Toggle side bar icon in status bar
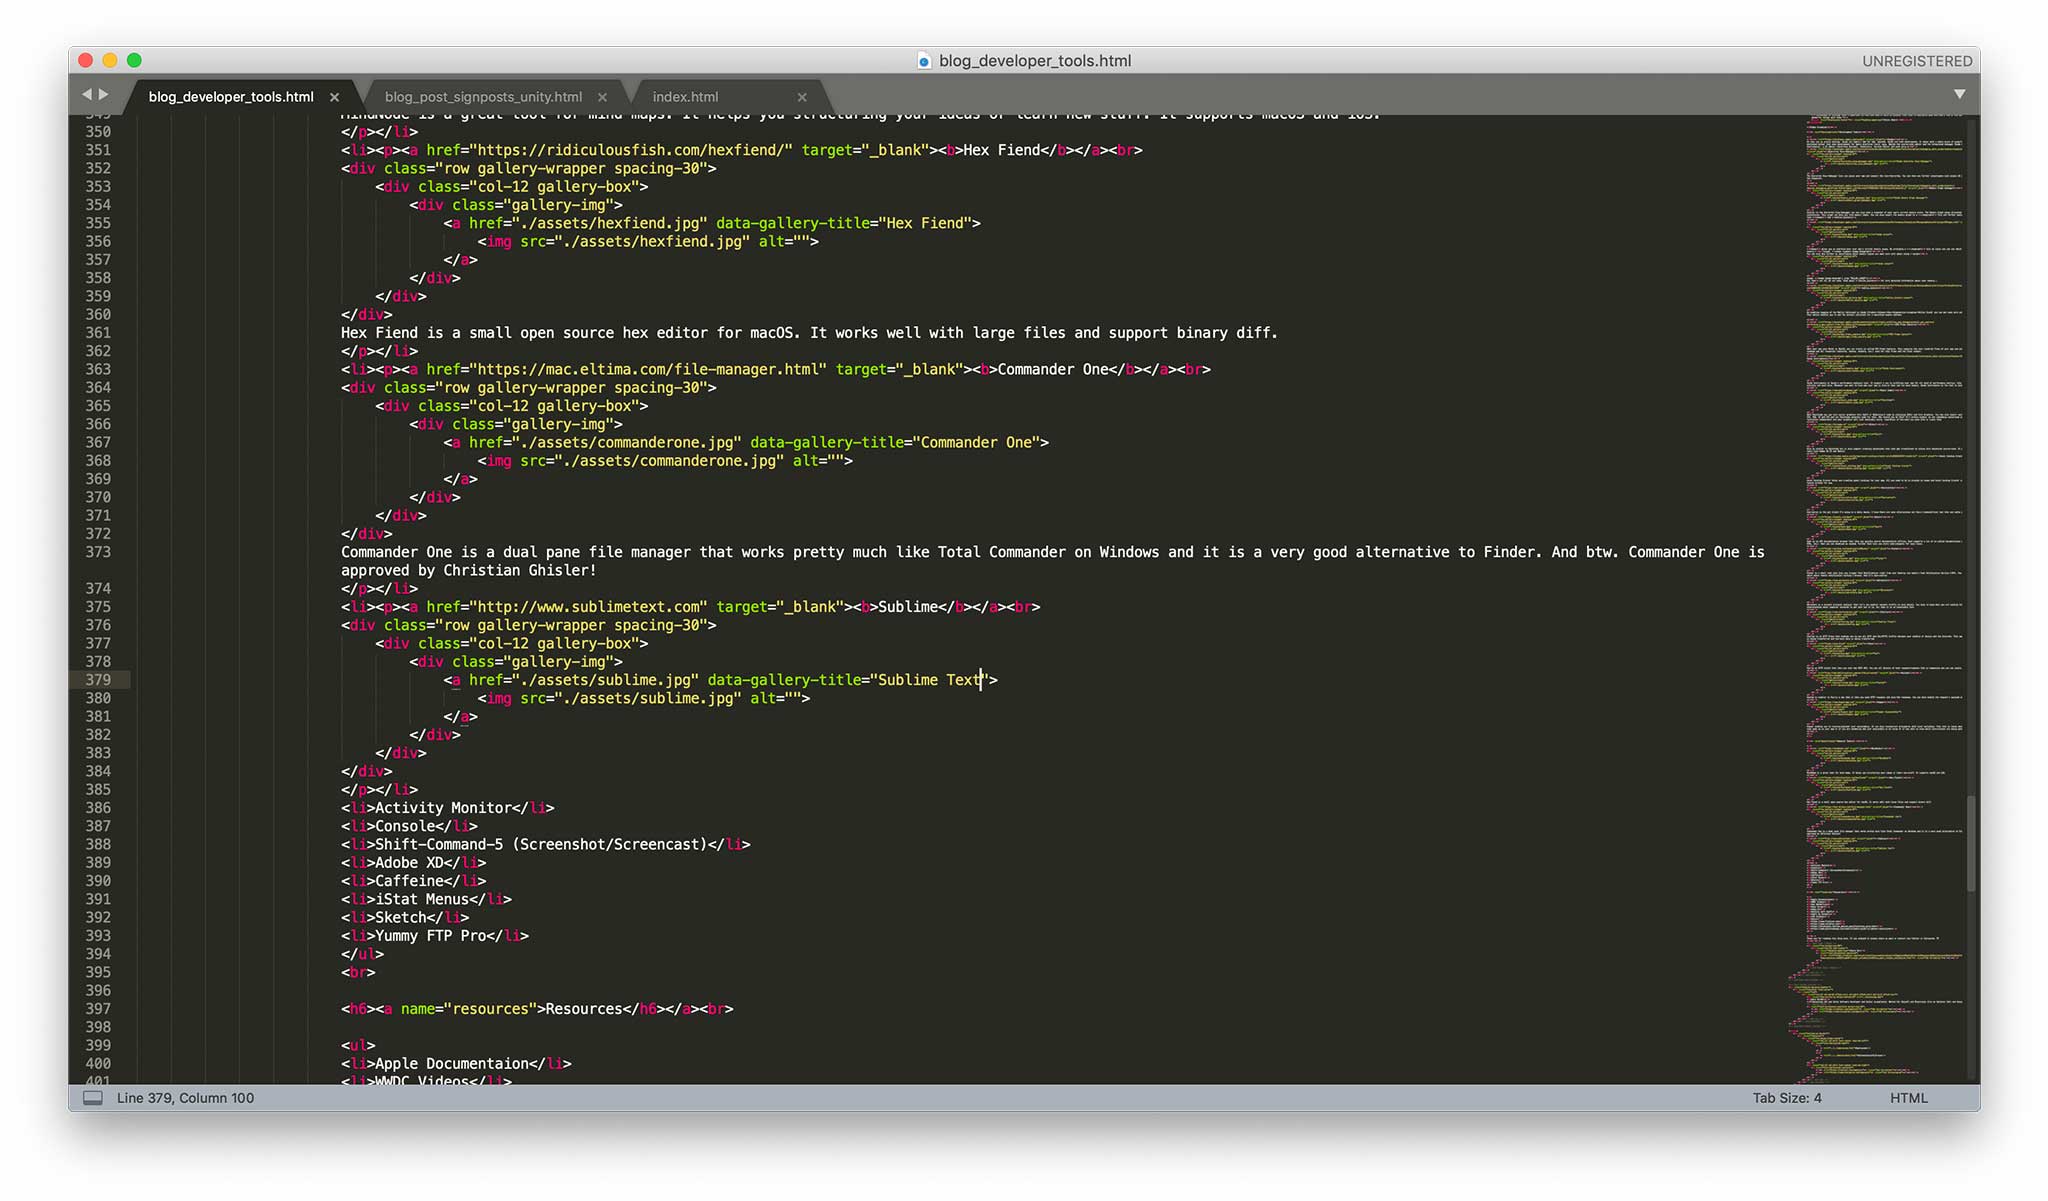Screen dimensions: 2048x1201 [x=93, y=1098]
